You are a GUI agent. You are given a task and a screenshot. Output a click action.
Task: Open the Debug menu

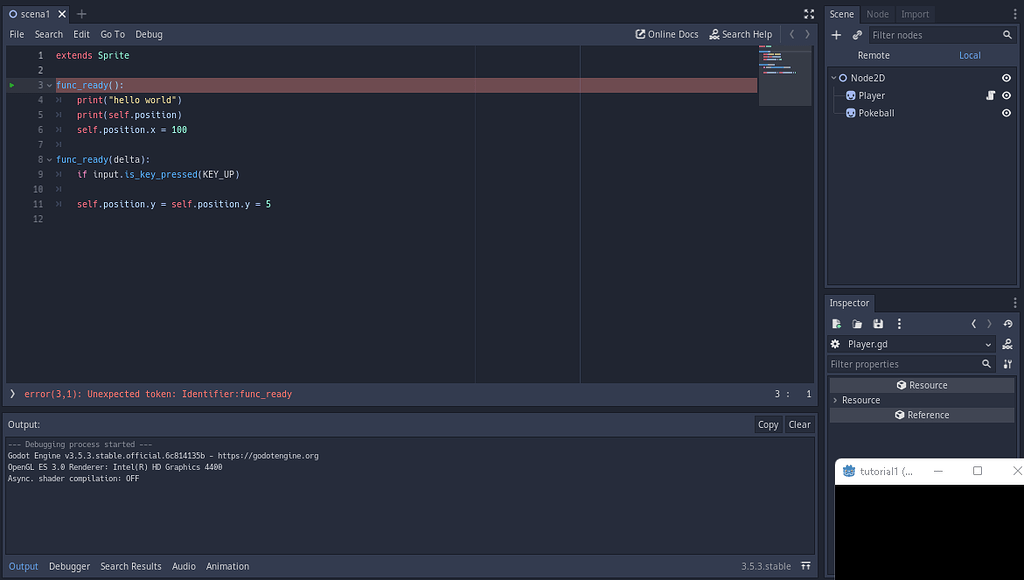[148, 34]
